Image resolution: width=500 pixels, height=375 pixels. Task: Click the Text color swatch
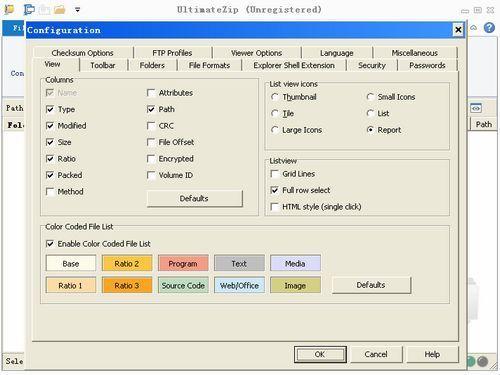click(x=239, y=263)
